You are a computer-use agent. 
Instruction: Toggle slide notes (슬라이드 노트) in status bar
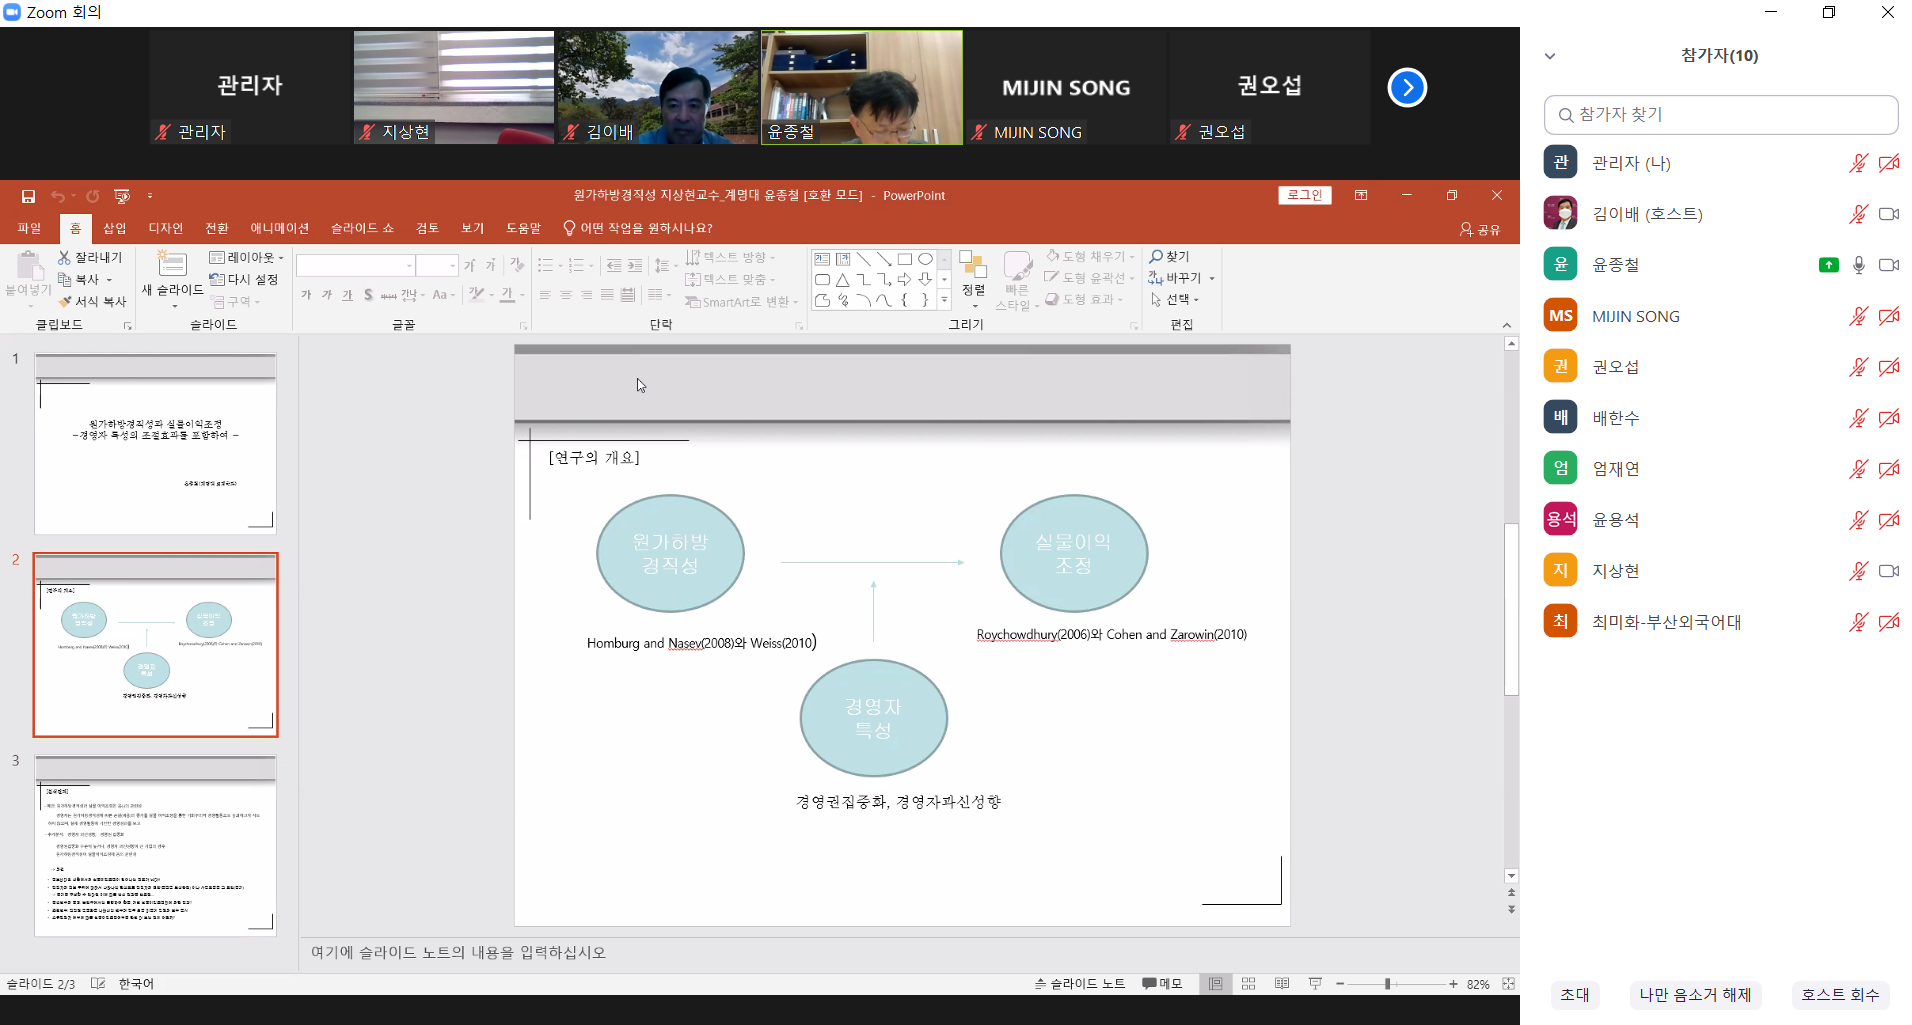point(1080,984)
